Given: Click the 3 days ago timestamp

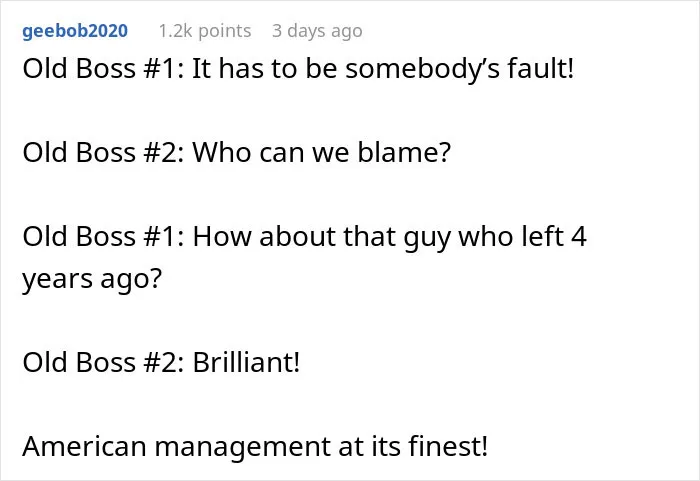Looking at the screenshot, I should point(317,31).
